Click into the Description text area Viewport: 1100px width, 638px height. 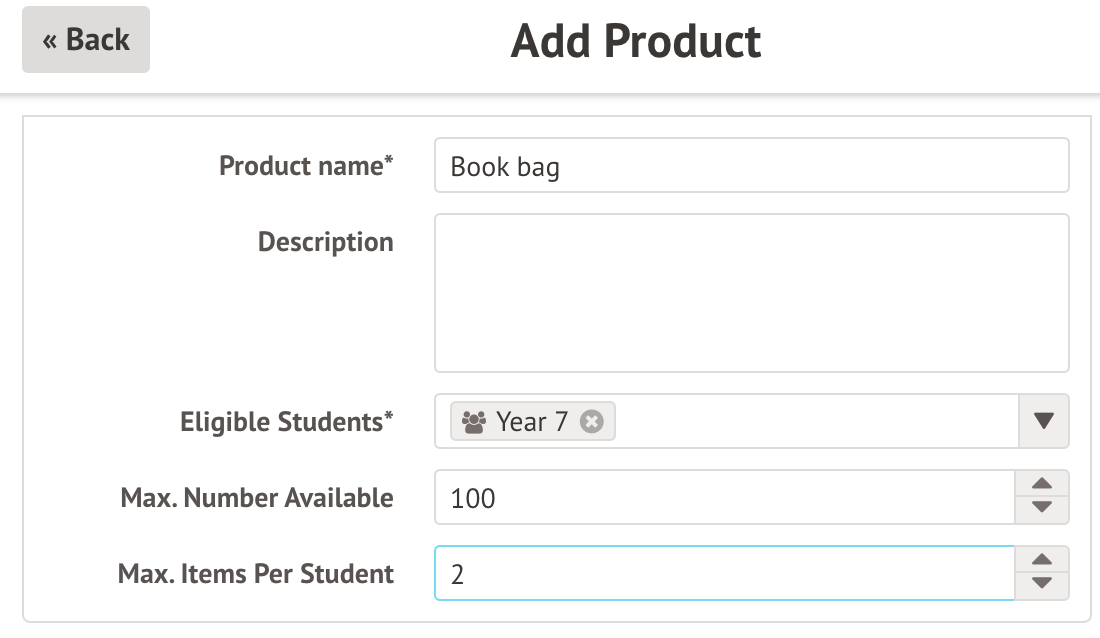pyautogui.click(x=751, y=293)
